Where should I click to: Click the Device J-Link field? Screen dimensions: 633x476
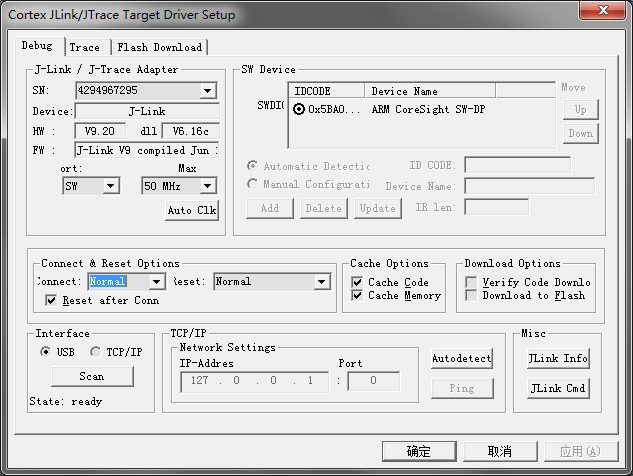(x=147, y=111)
